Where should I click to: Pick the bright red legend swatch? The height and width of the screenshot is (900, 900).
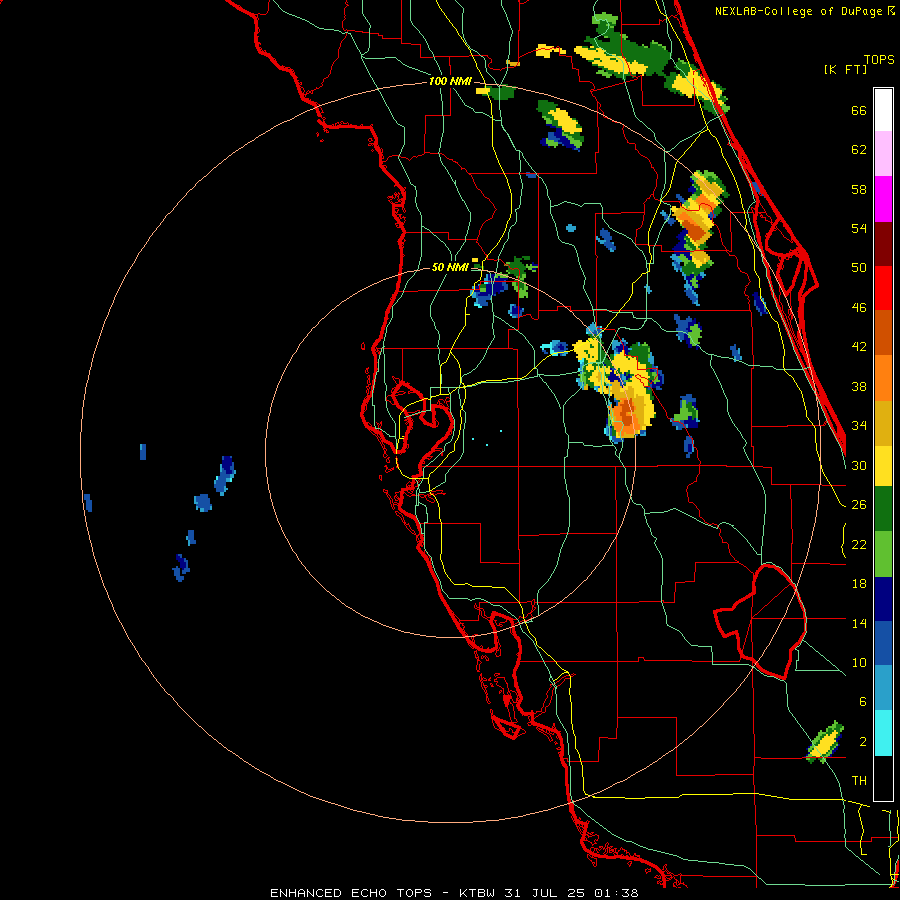883,288
